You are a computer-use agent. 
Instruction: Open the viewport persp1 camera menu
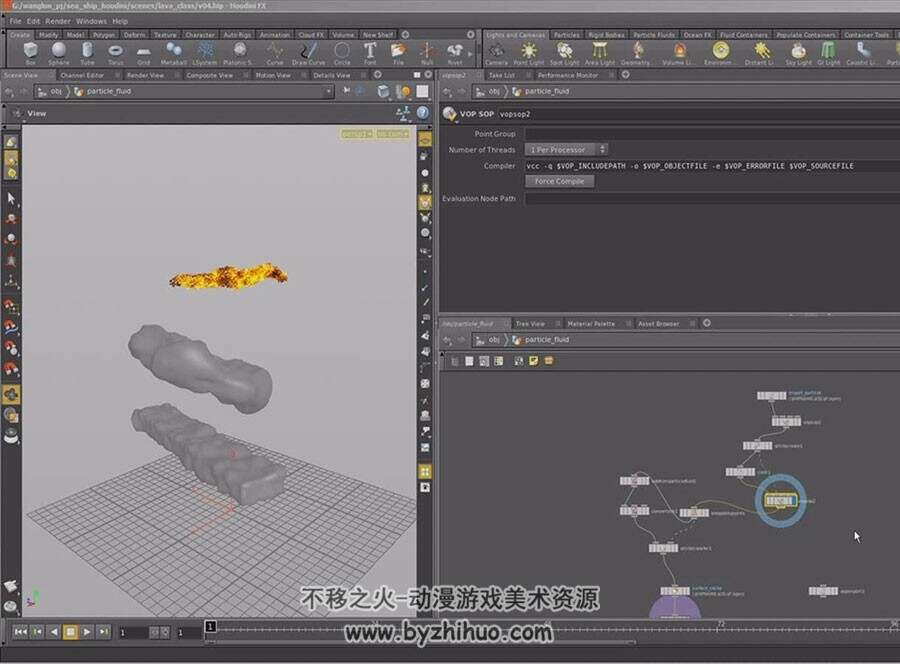point(356,134)
